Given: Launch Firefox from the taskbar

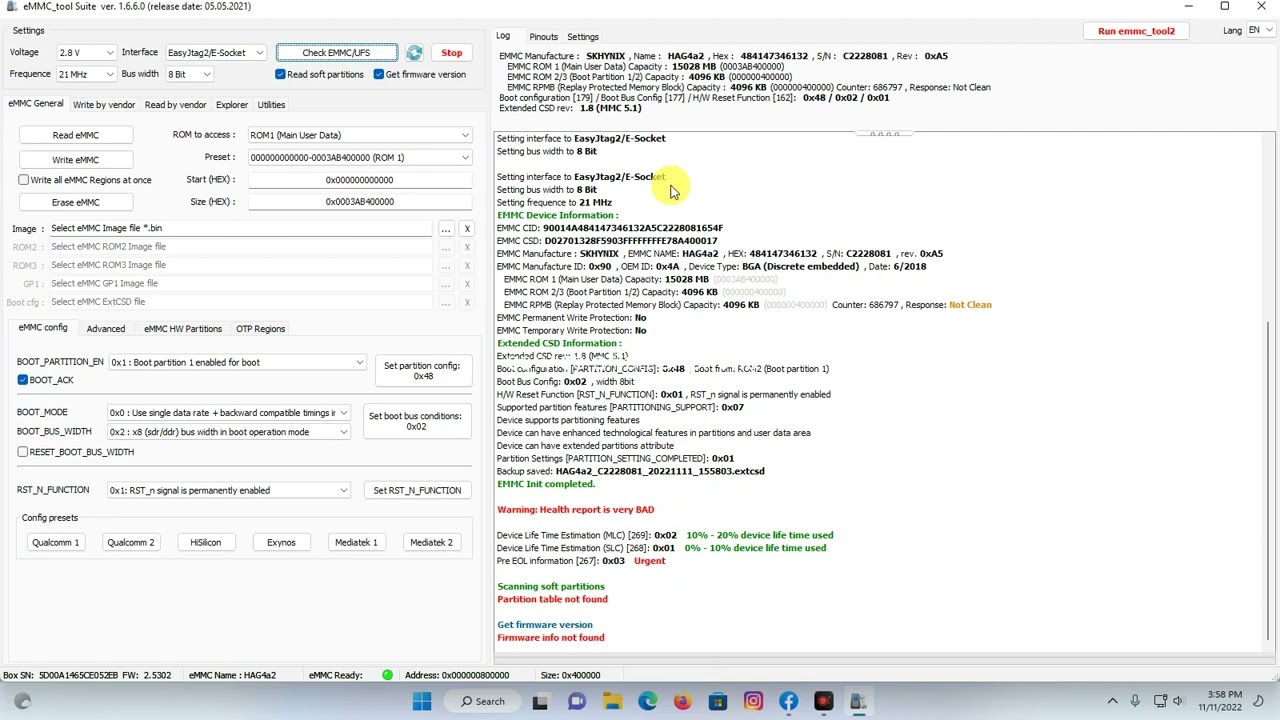Looking at the screenshot, I should click(x=682, y=701).
